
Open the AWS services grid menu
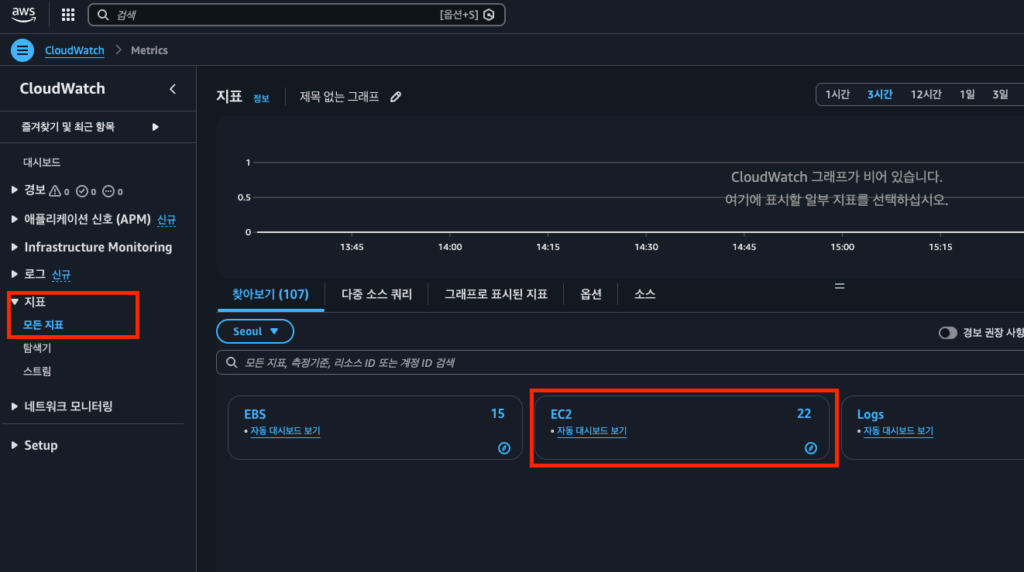pos(68,15)
